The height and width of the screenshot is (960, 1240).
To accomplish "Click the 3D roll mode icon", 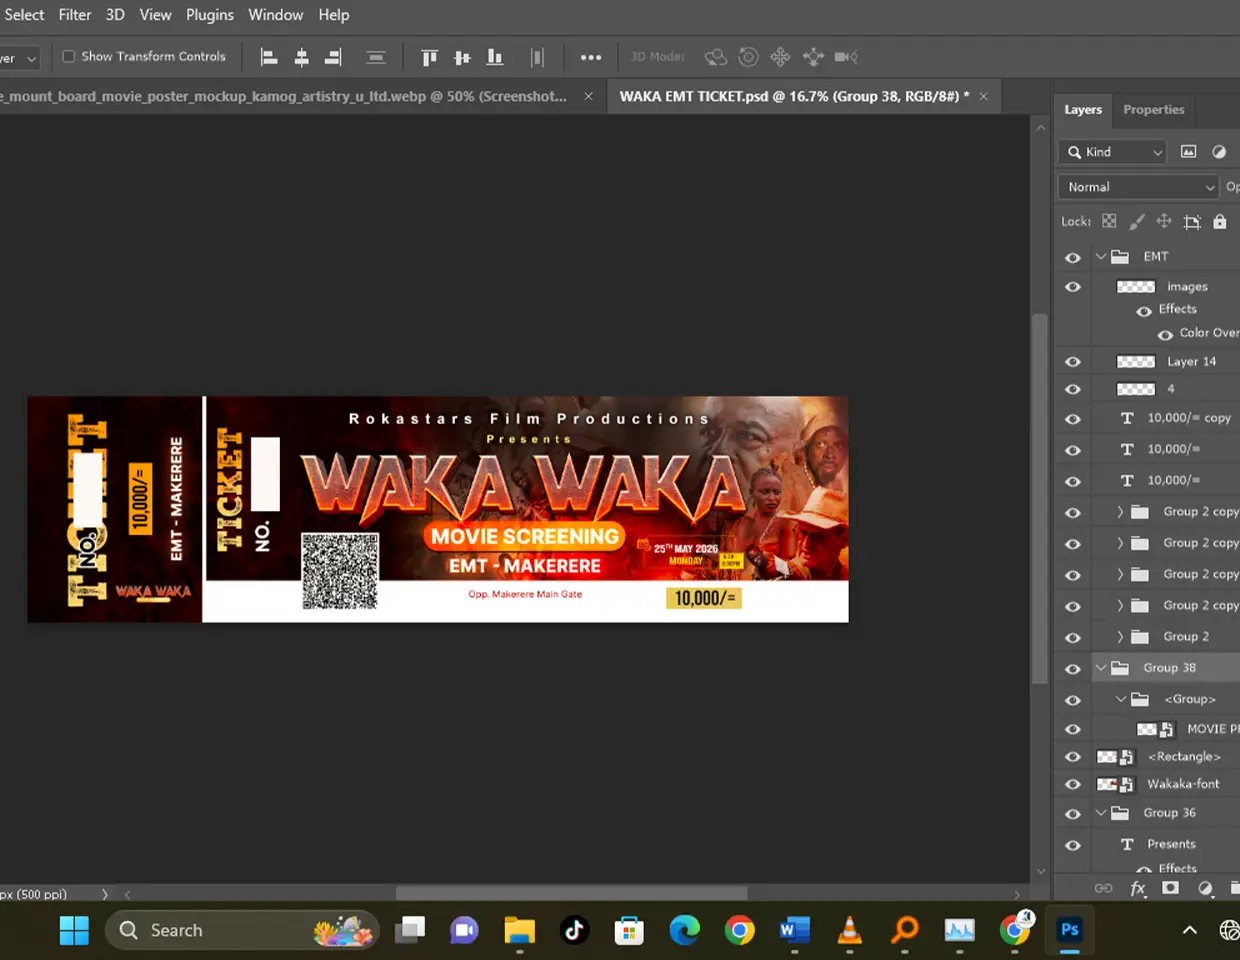I will pos(748,57).
